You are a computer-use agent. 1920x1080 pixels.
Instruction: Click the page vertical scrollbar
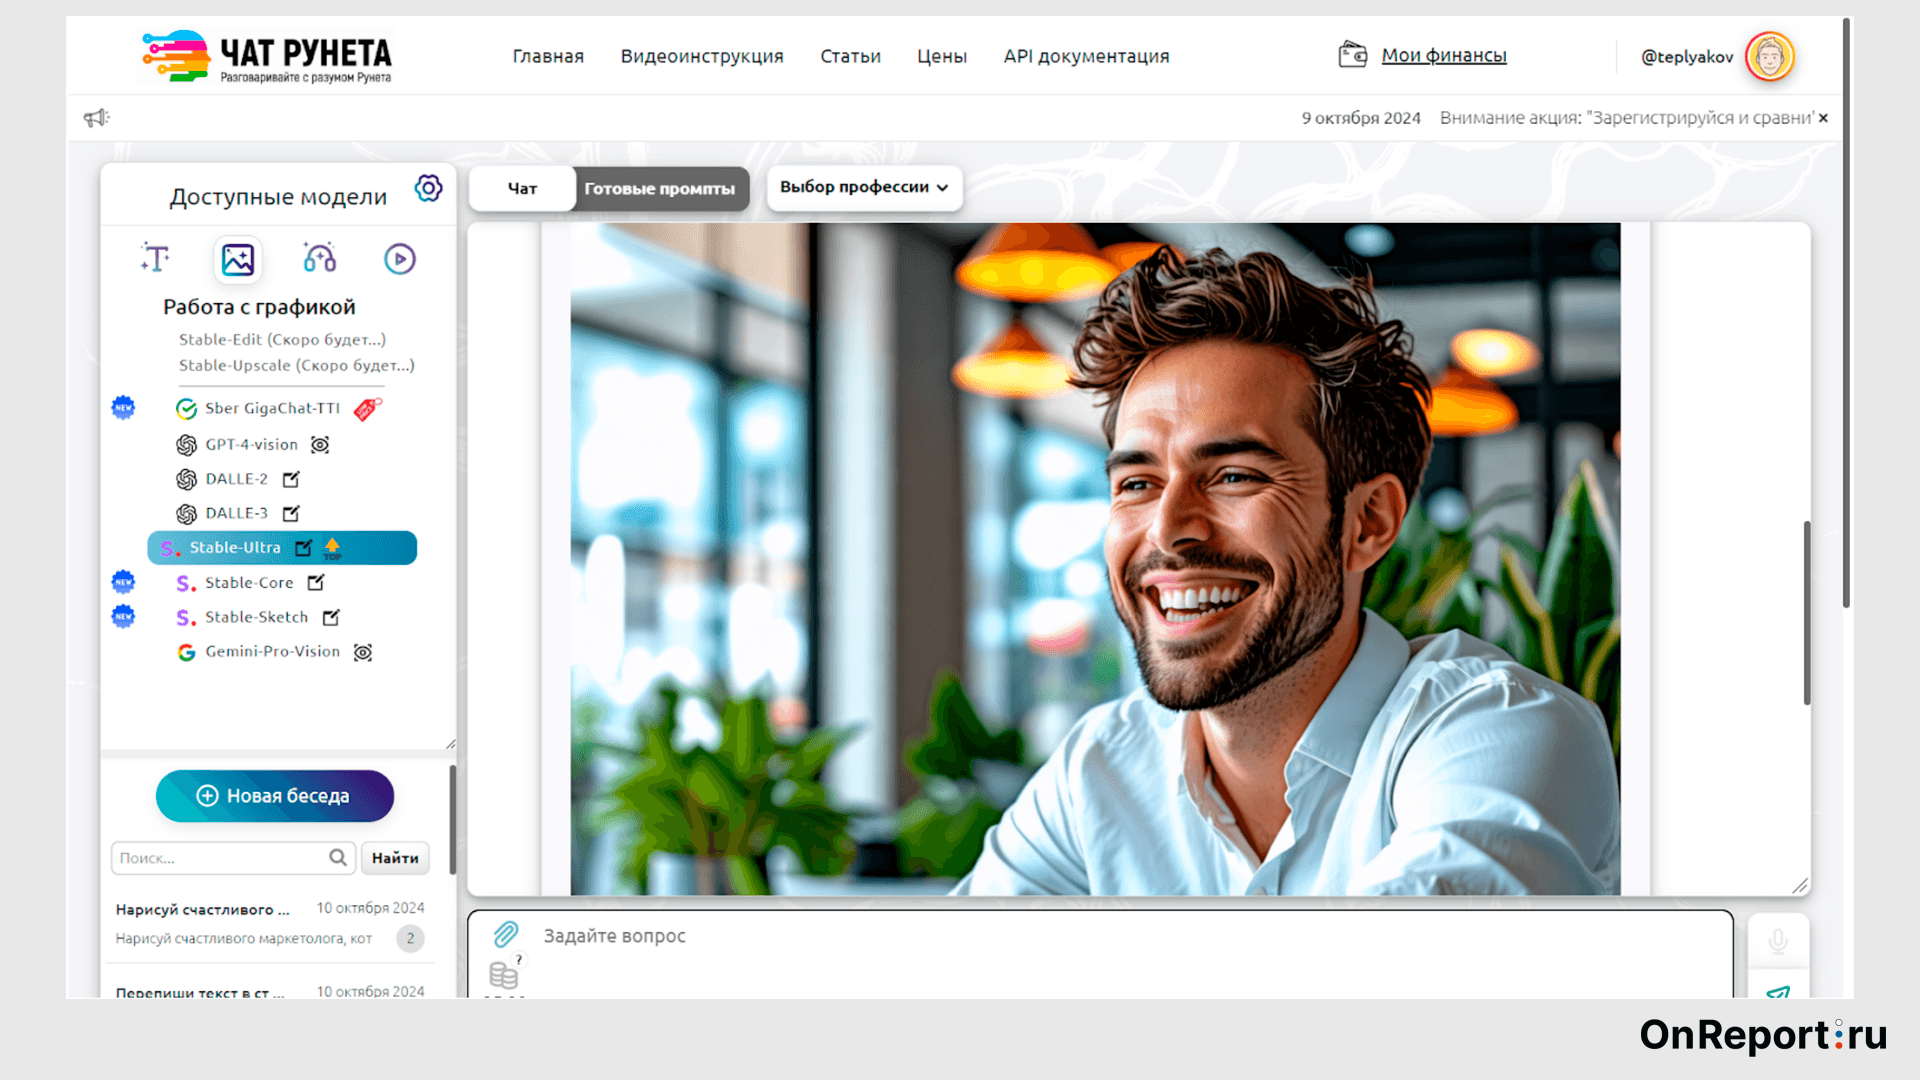click(1846, 312)
